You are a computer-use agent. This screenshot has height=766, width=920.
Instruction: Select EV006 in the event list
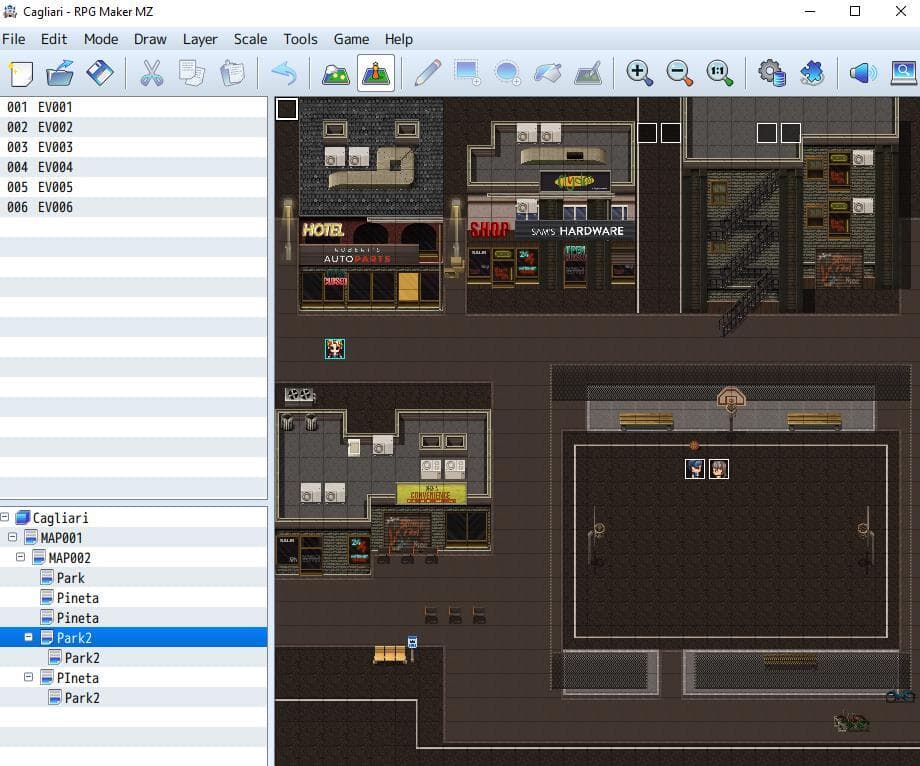tap(134, 207)
